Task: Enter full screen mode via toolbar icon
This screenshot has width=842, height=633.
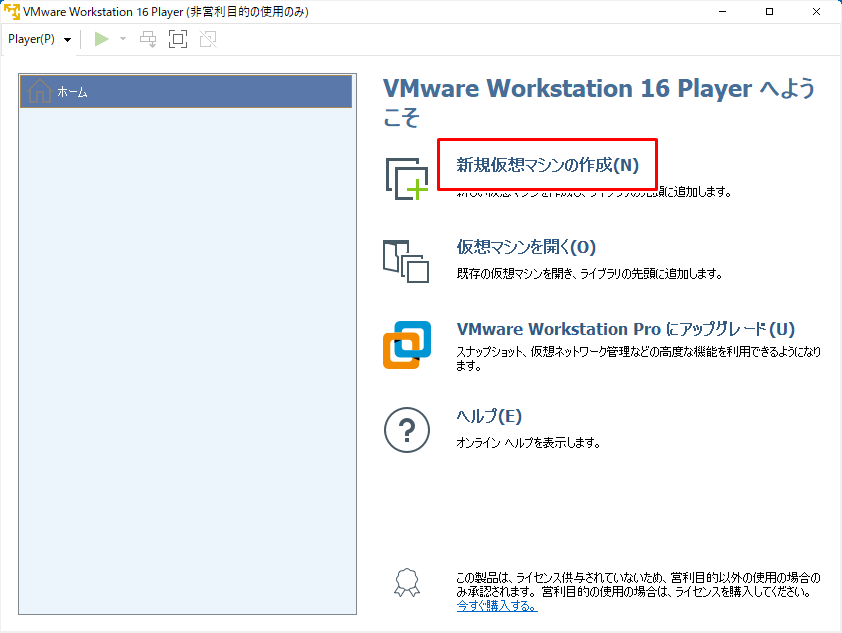Action: (178, 39)
